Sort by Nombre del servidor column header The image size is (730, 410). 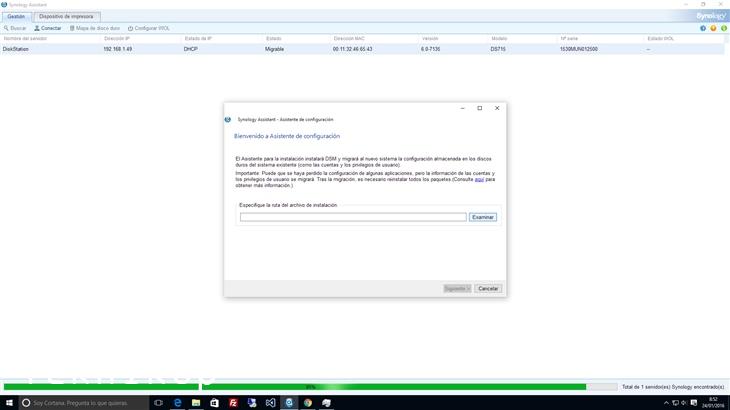pos(26,38)
